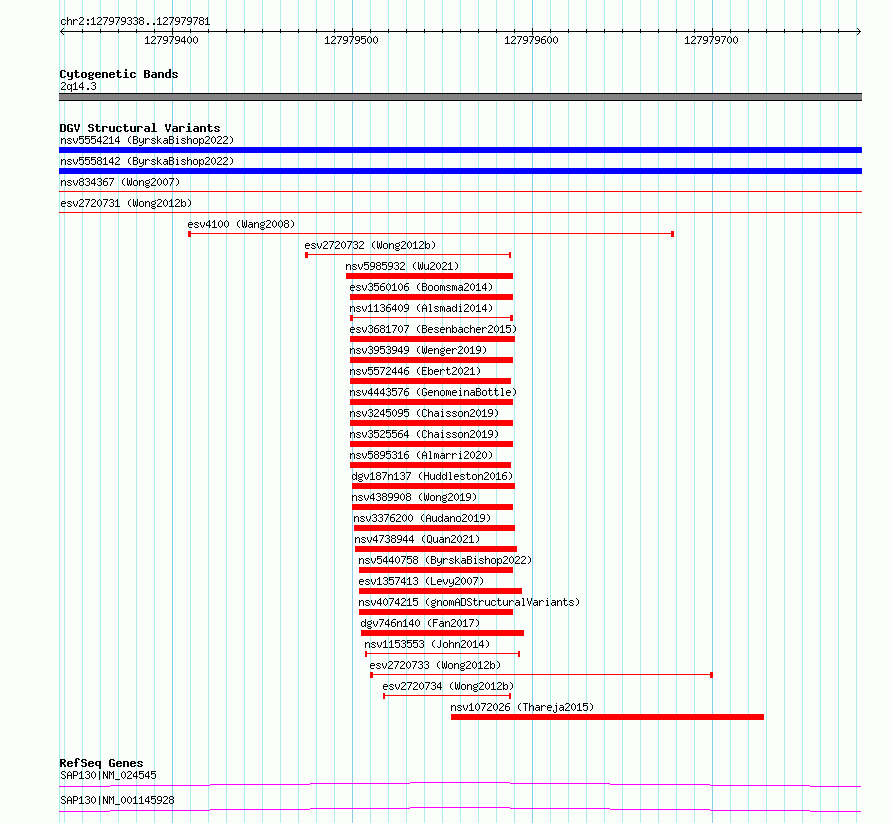Click the blue bar of nsv5558142

click(460, 171)
